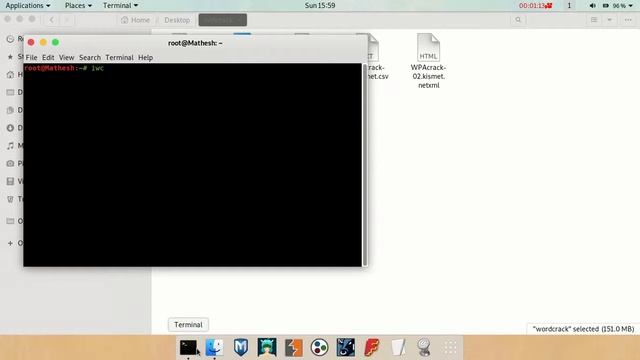640x360 pixels.
Task: Launch the dark blue face icon in dock
Action: 346,347
